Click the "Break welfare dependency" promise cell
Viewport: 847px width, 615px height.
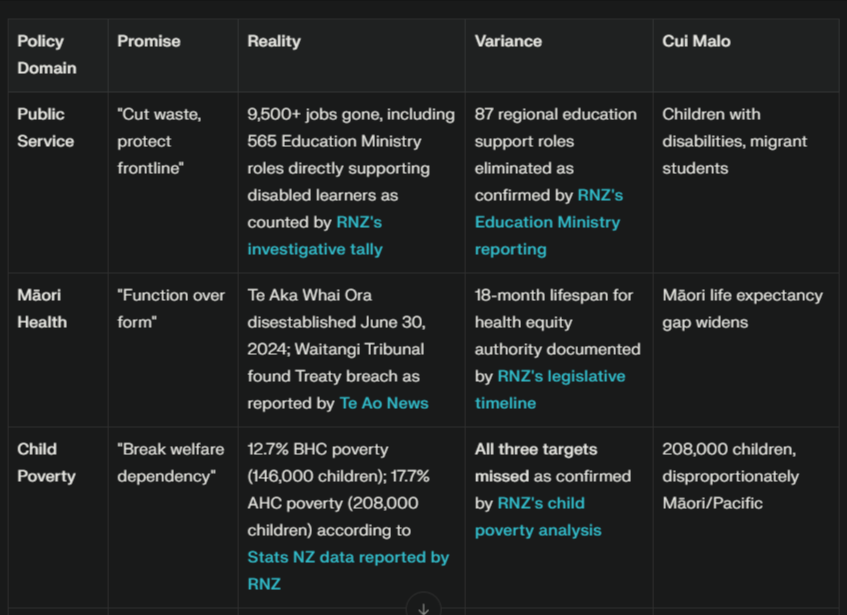(170, 463)
